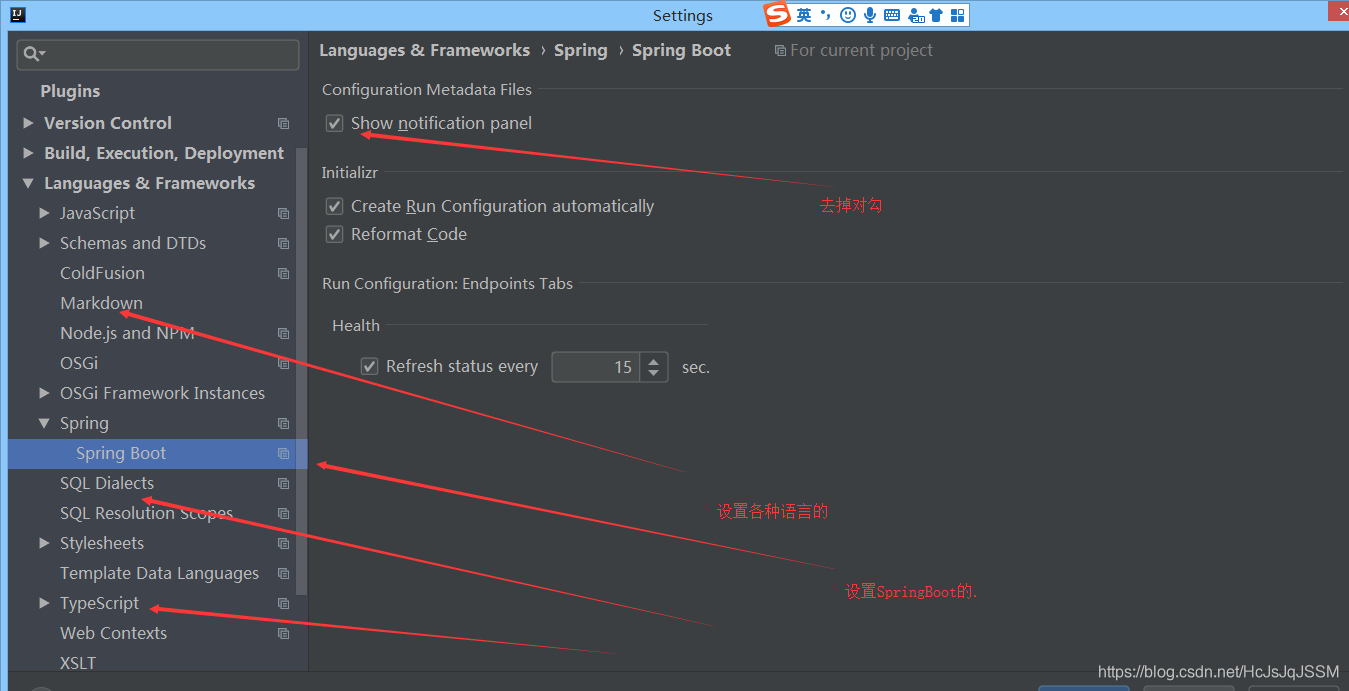Open the Plugins settings page
The width and height of the screenshot is (1349, 691).
tap(70, 91)
